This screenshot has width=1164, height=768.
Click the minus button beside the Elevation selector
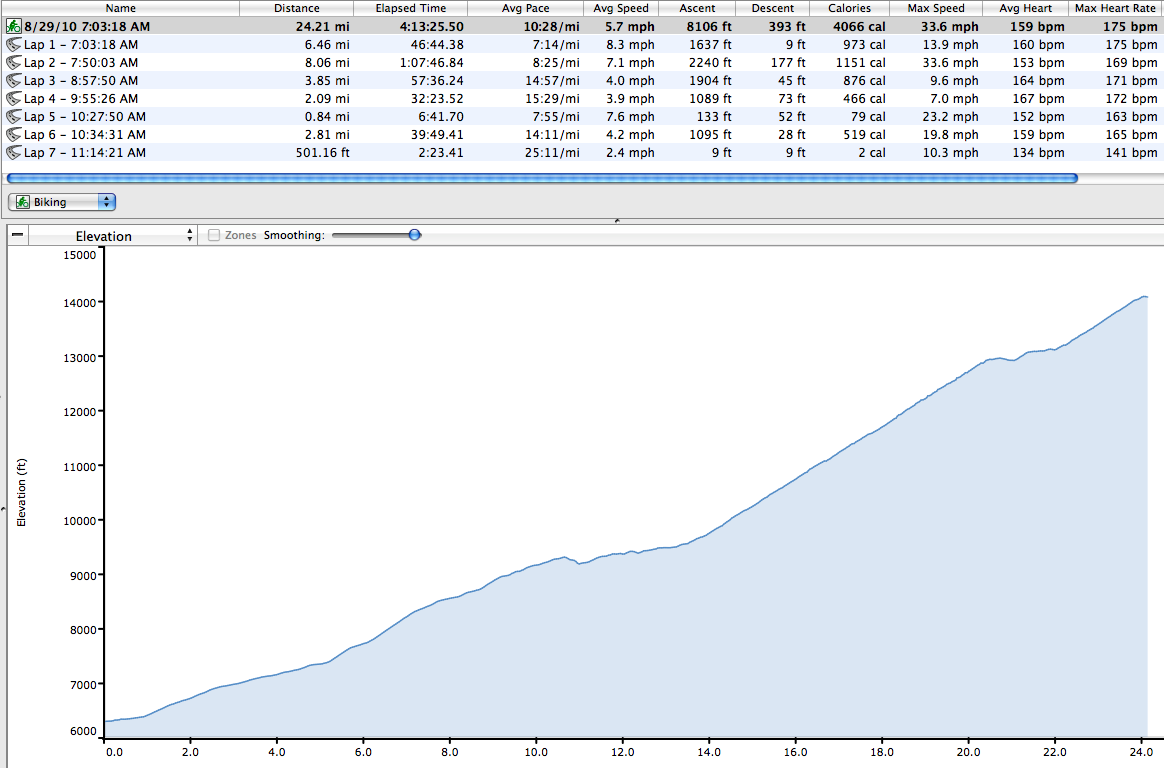point(17,236)
